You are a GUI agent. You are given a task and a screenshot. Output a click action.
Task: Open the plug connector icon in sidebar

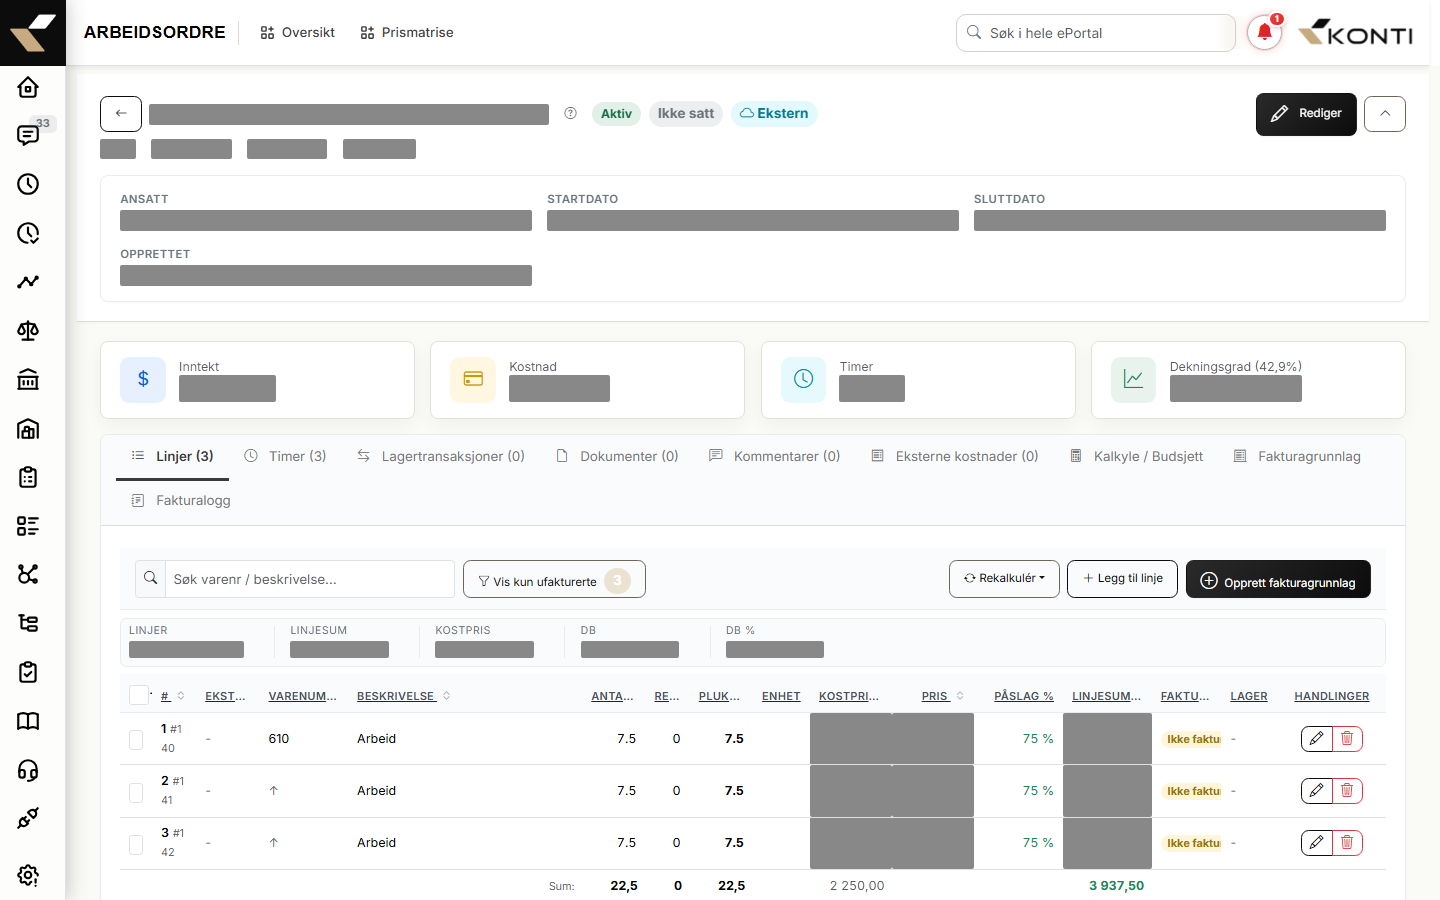pos(28,818)
